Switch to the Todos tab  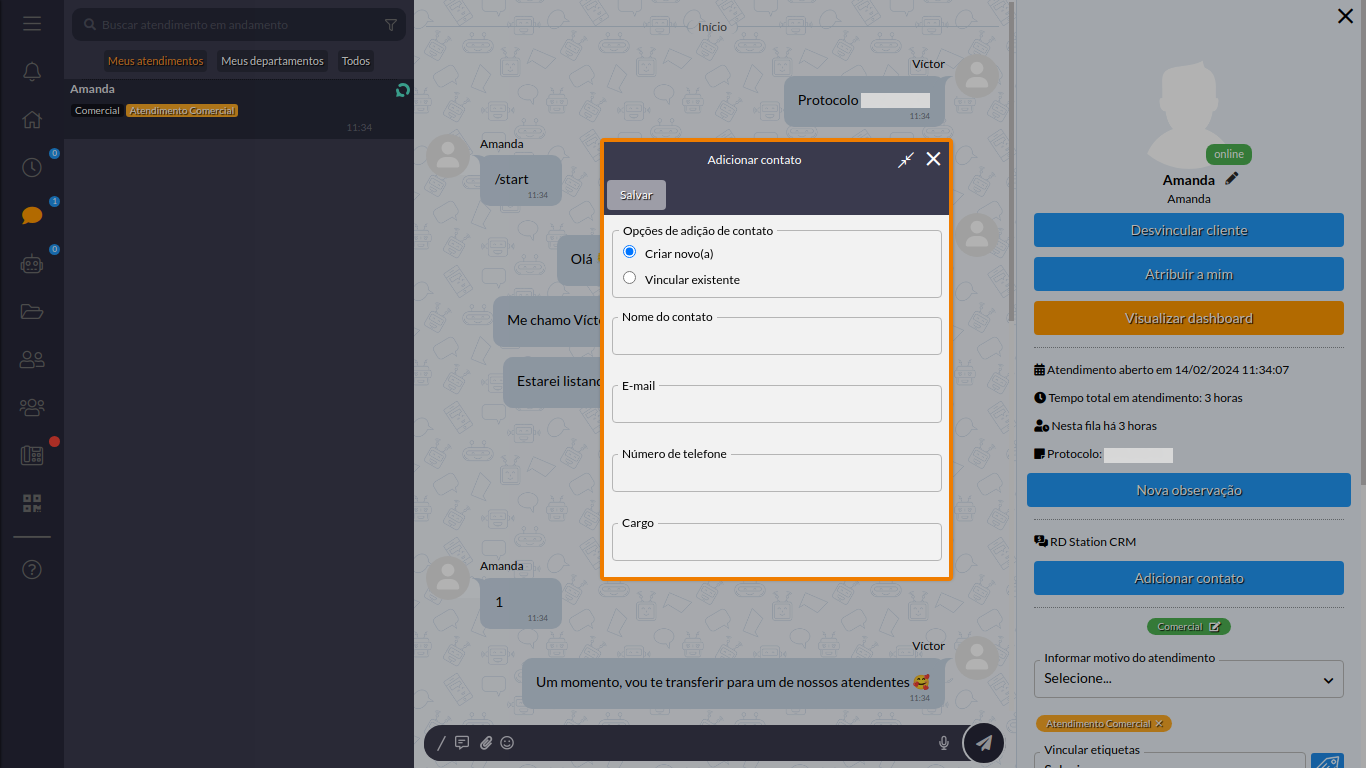[x=356, y=61]
